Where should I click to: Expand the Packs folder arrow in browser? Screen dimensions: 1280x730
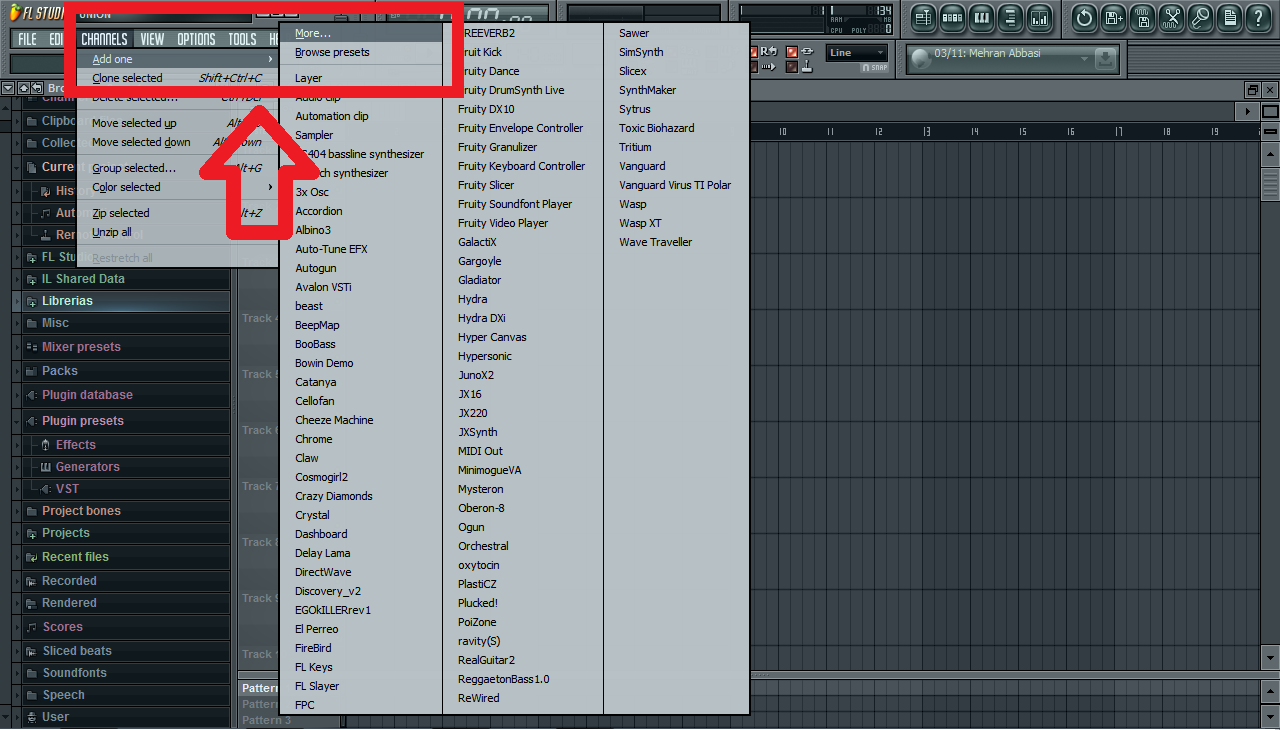[19, 371]
